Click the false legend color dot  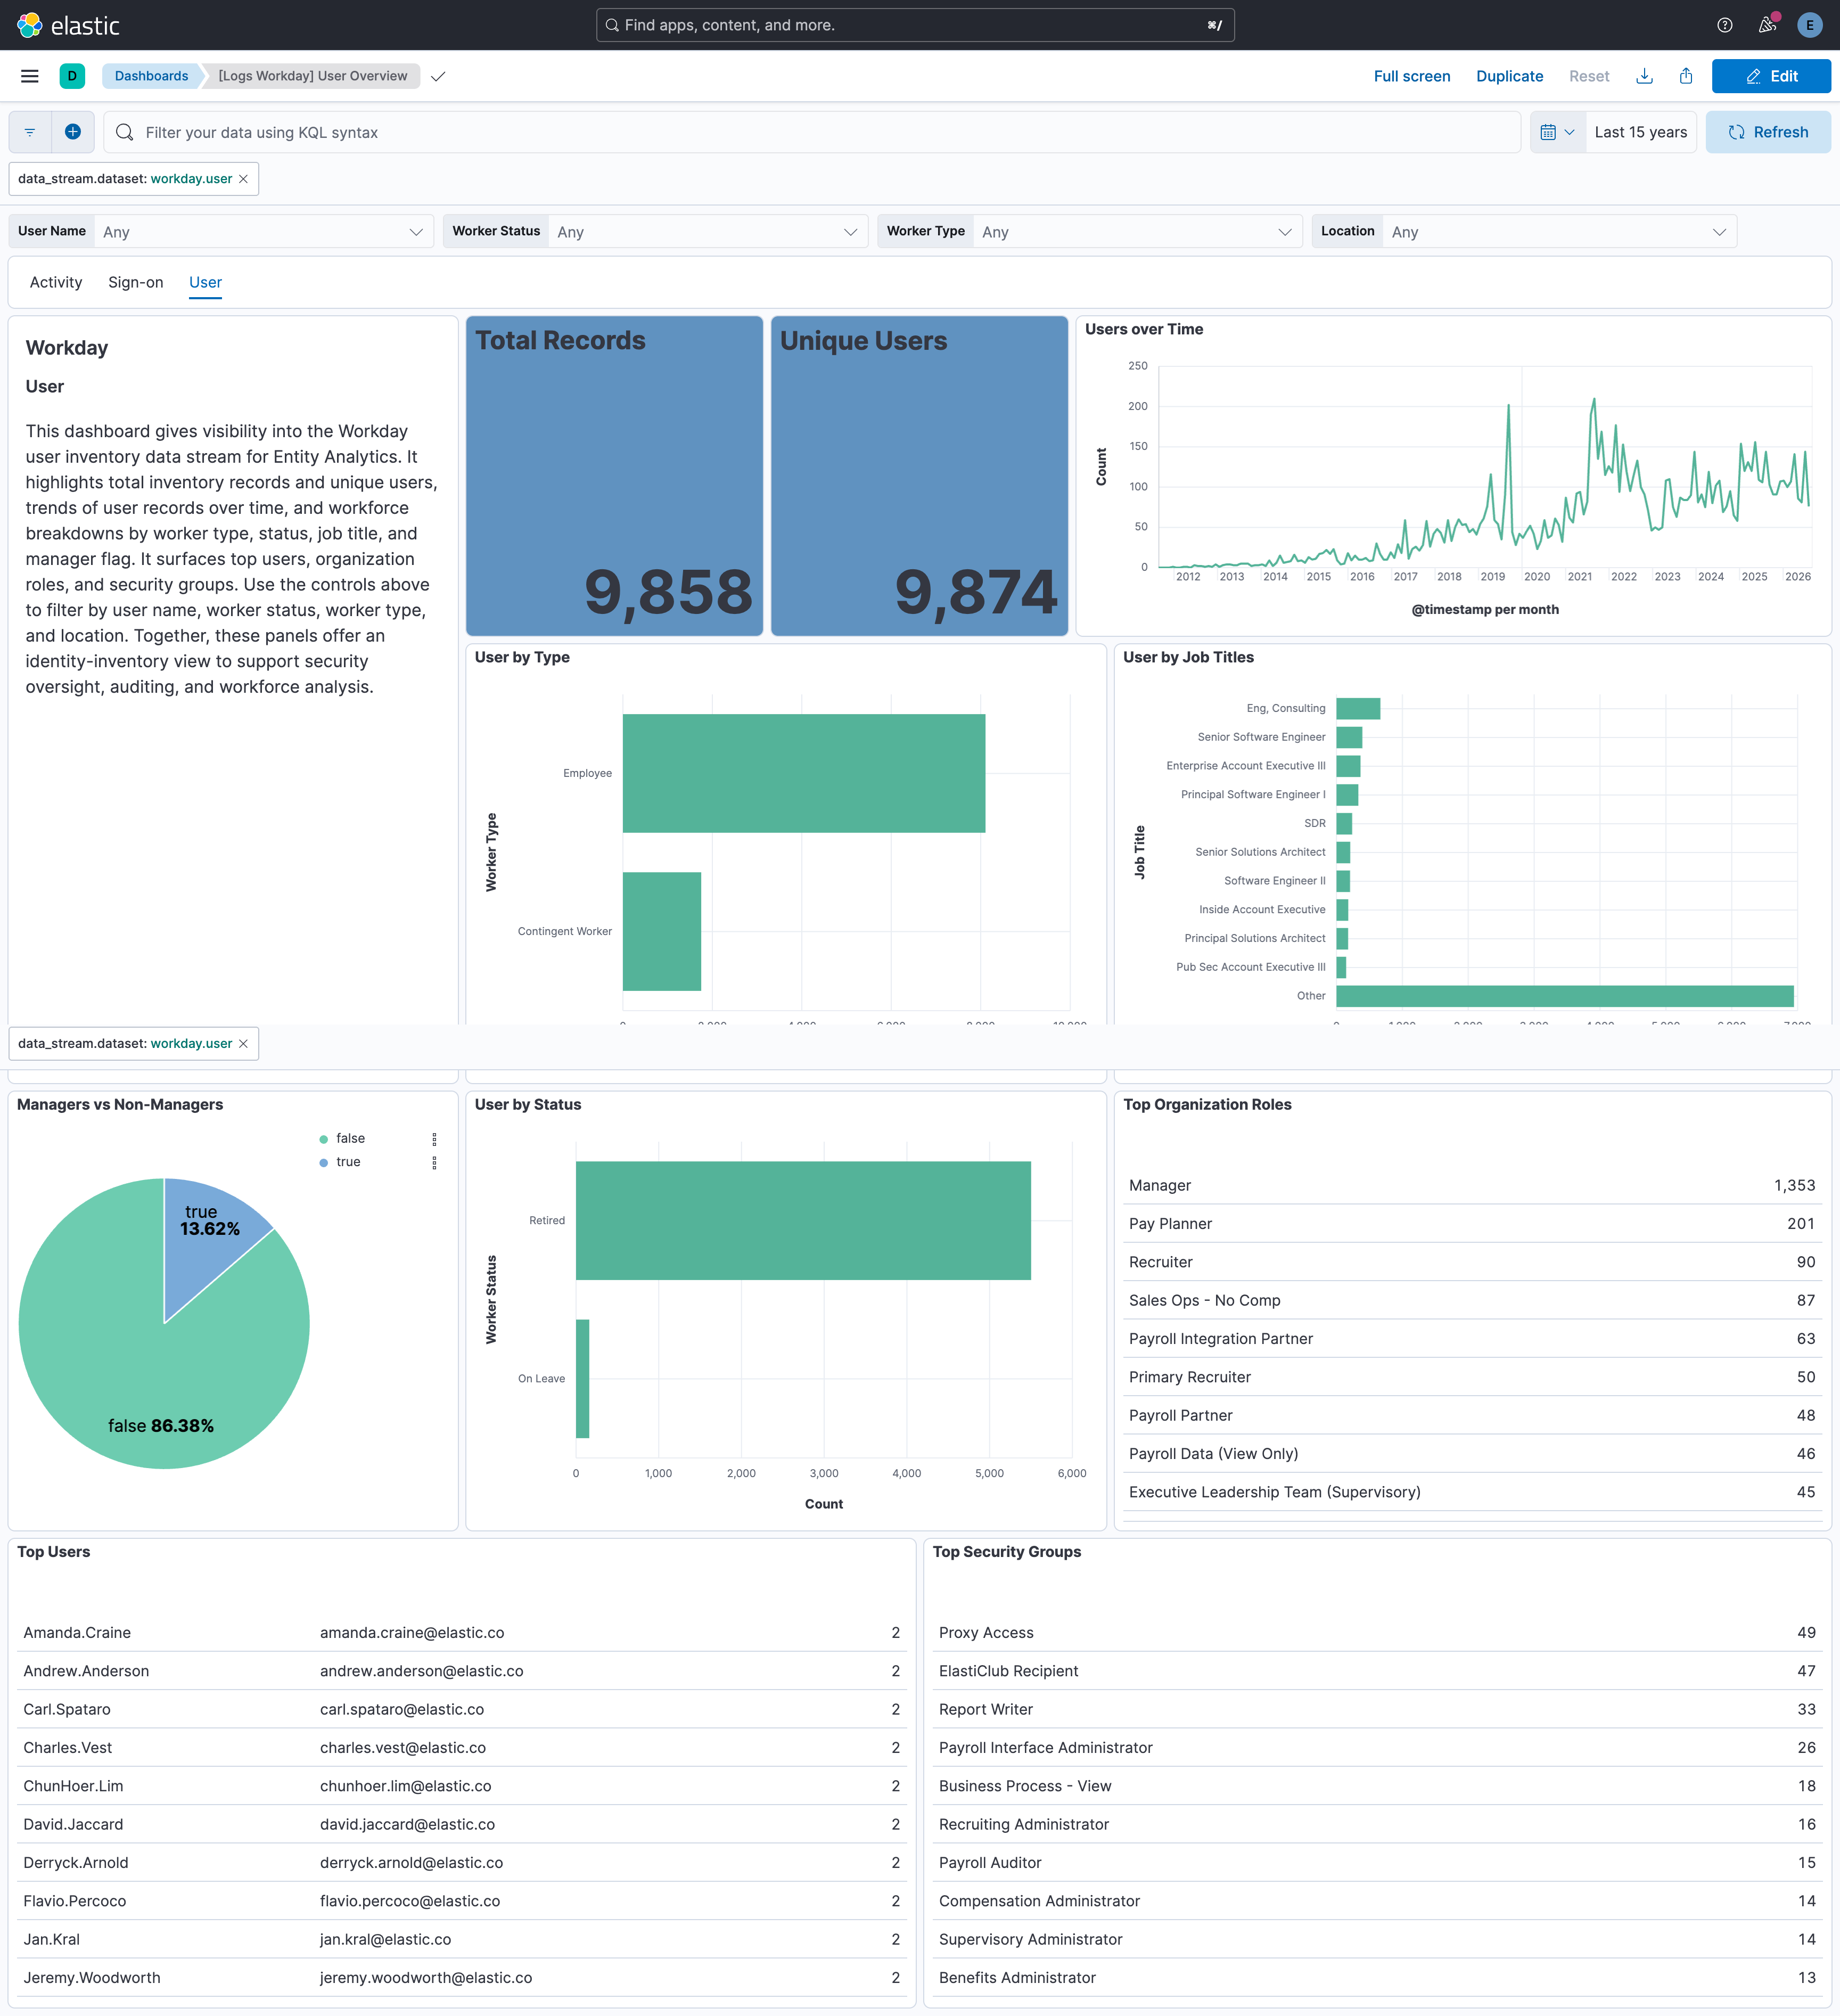[x=323, y=1139]
